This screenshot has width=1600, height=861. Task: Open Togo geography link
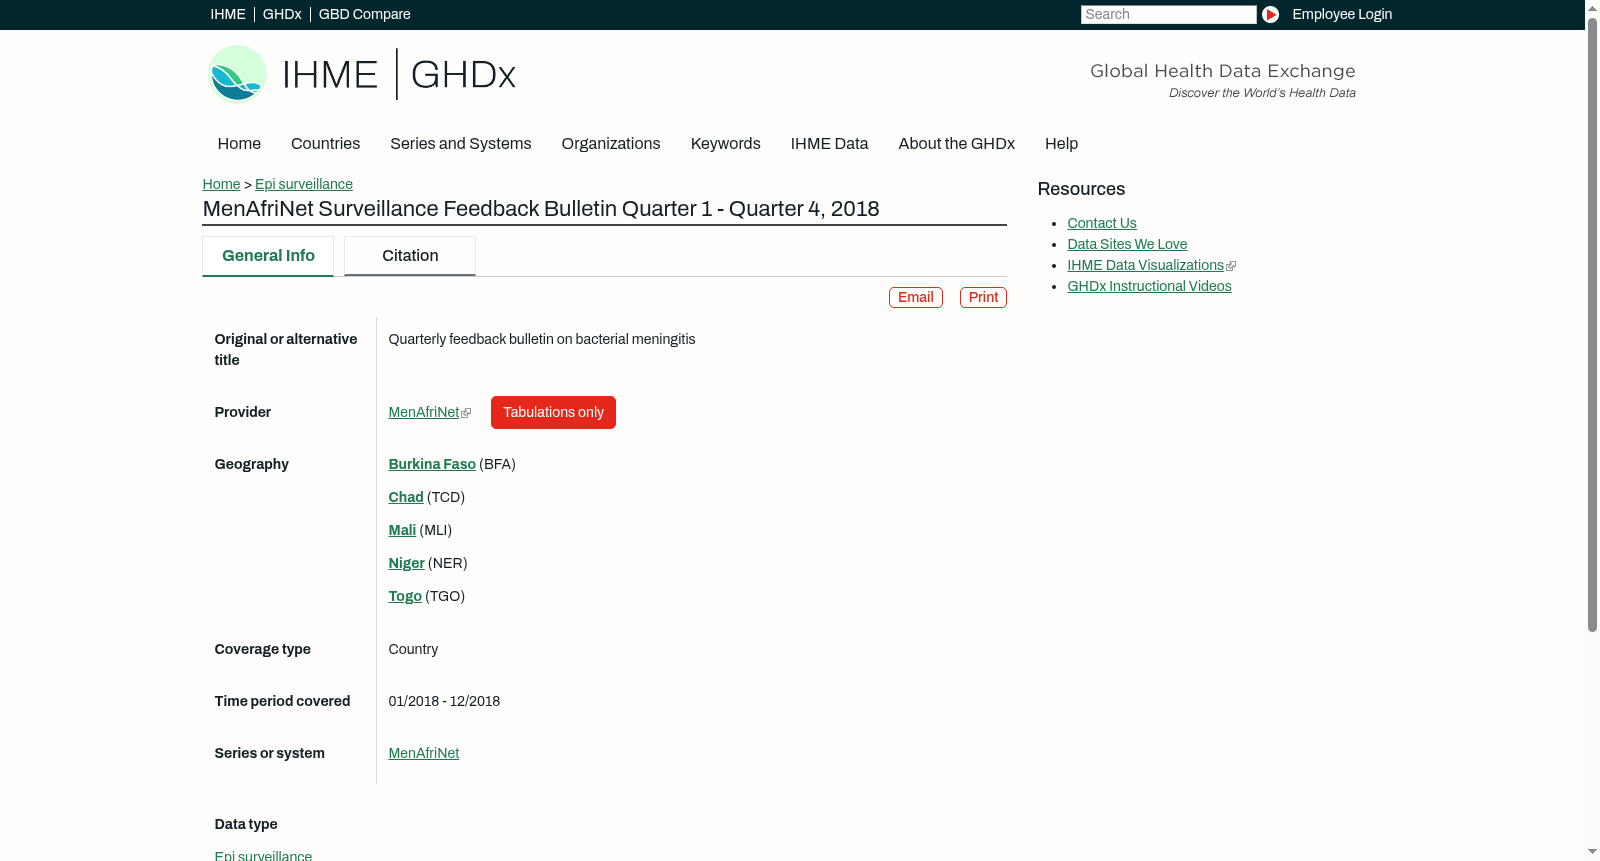click(405, 596)
